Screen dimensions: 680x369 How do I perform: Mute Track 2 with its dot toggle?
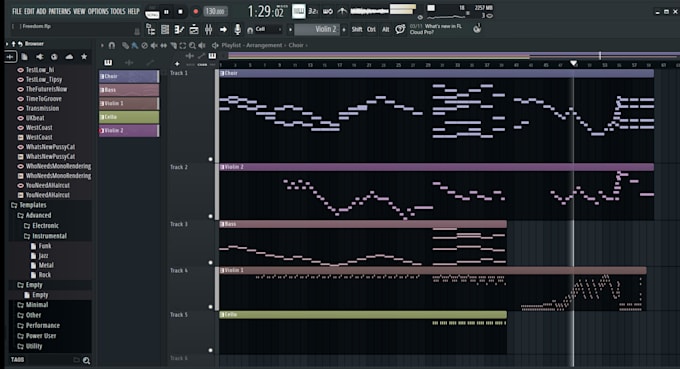[210, 216]
